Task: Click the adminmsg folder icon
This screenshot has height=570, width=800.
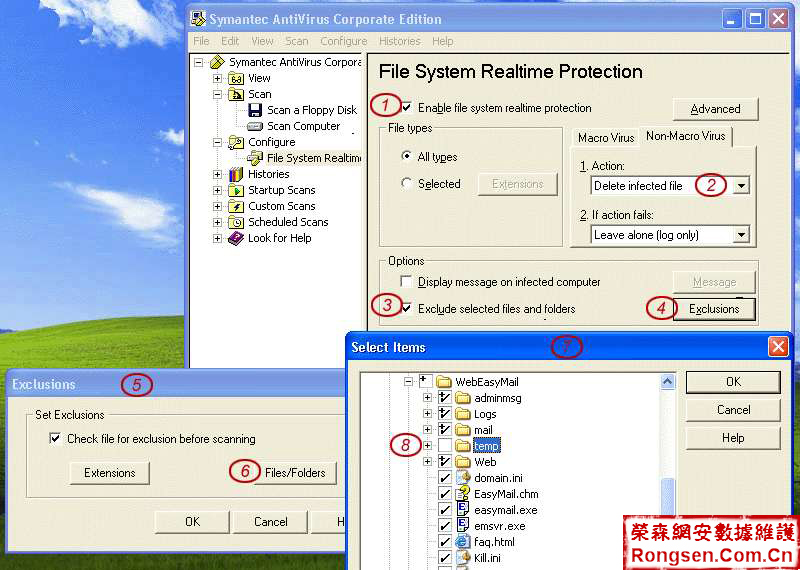Action: point(462,398)
